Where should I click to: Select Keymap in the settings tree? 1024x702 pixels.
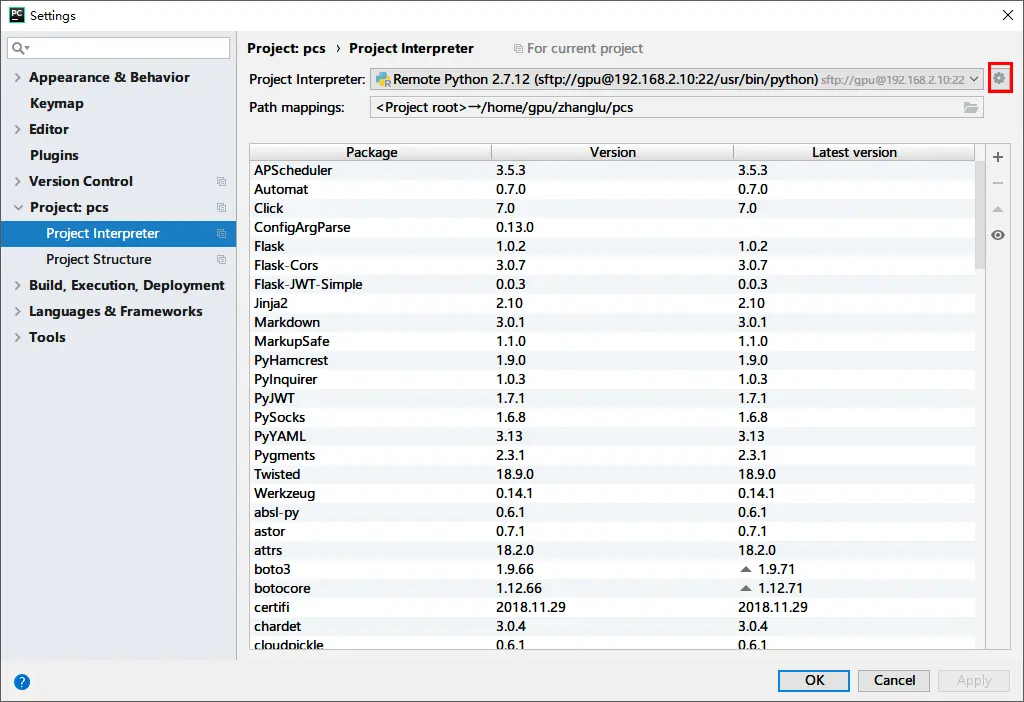pyautogui.click(x=57, y=103)
